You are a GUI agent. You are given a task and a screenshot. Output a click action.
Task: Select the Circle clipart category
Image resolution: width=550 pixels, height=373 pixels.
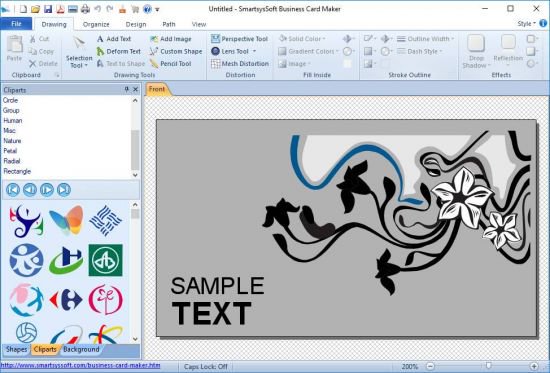11,100
